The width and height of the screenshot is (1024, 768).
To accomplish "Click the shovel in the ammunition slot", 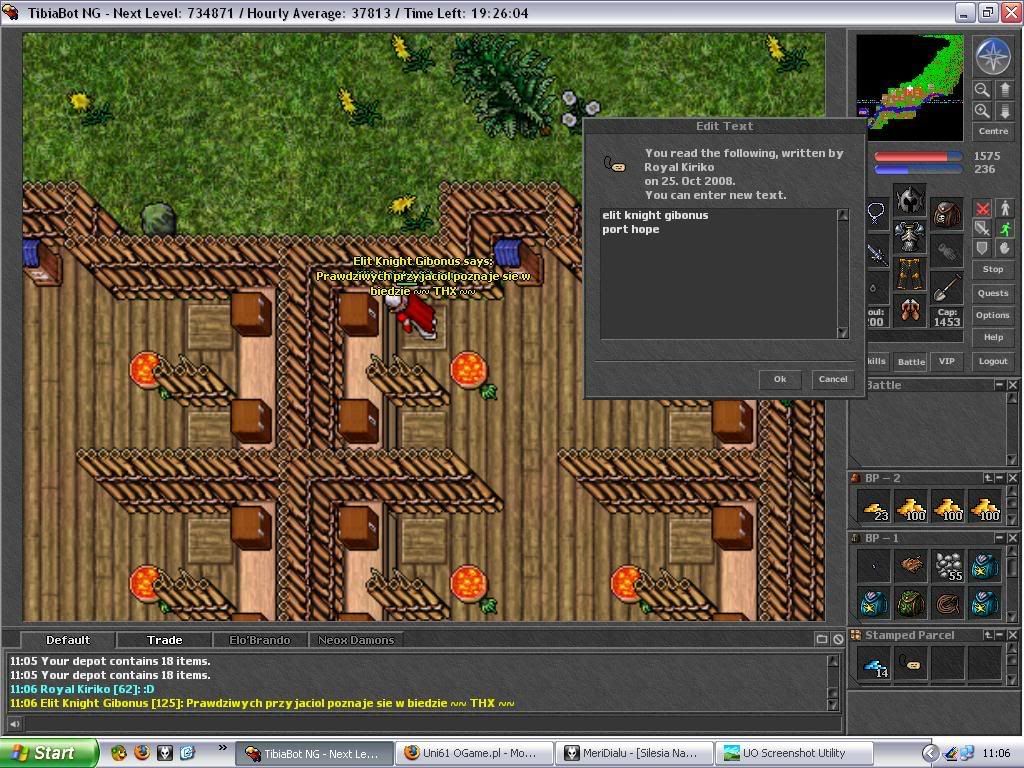I will [947, 286].
